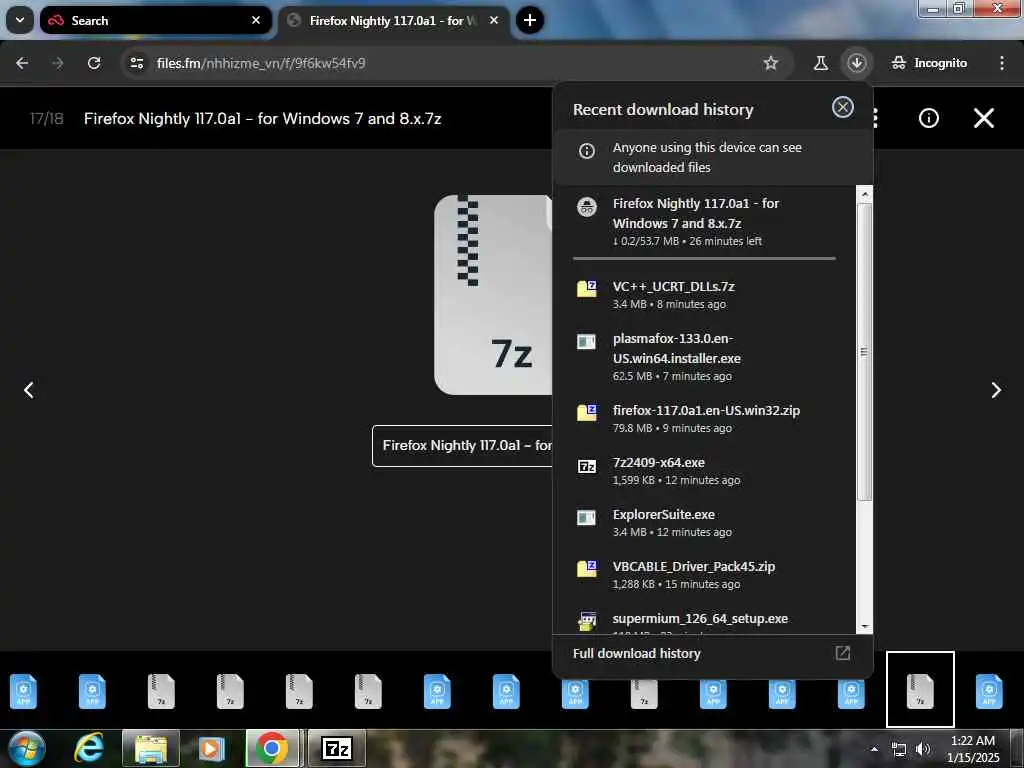Open the Windows Start menu
Screen dimensions: 1024x768
coord(25,748)
